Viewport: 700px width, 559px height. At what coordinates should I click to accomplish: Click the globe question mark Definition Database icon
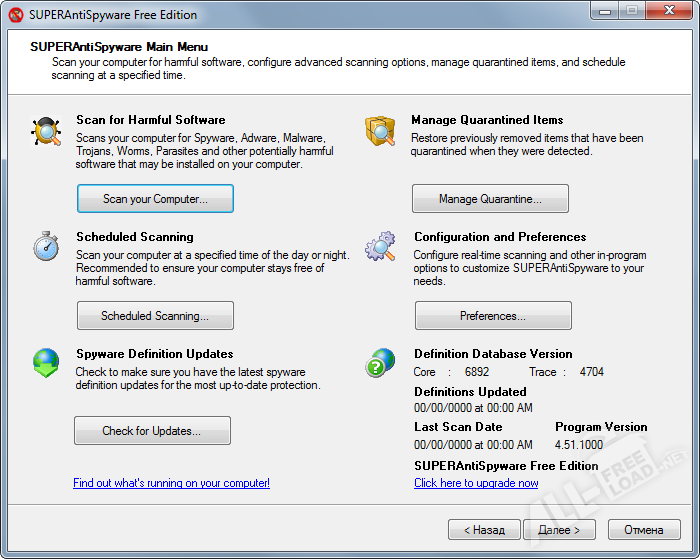point(380,362)
